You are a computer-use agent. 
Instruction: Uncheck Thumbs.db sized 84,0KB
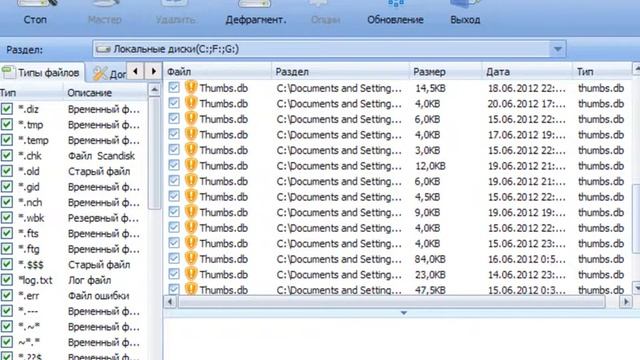pyautogui.click(x=174, y=258)
